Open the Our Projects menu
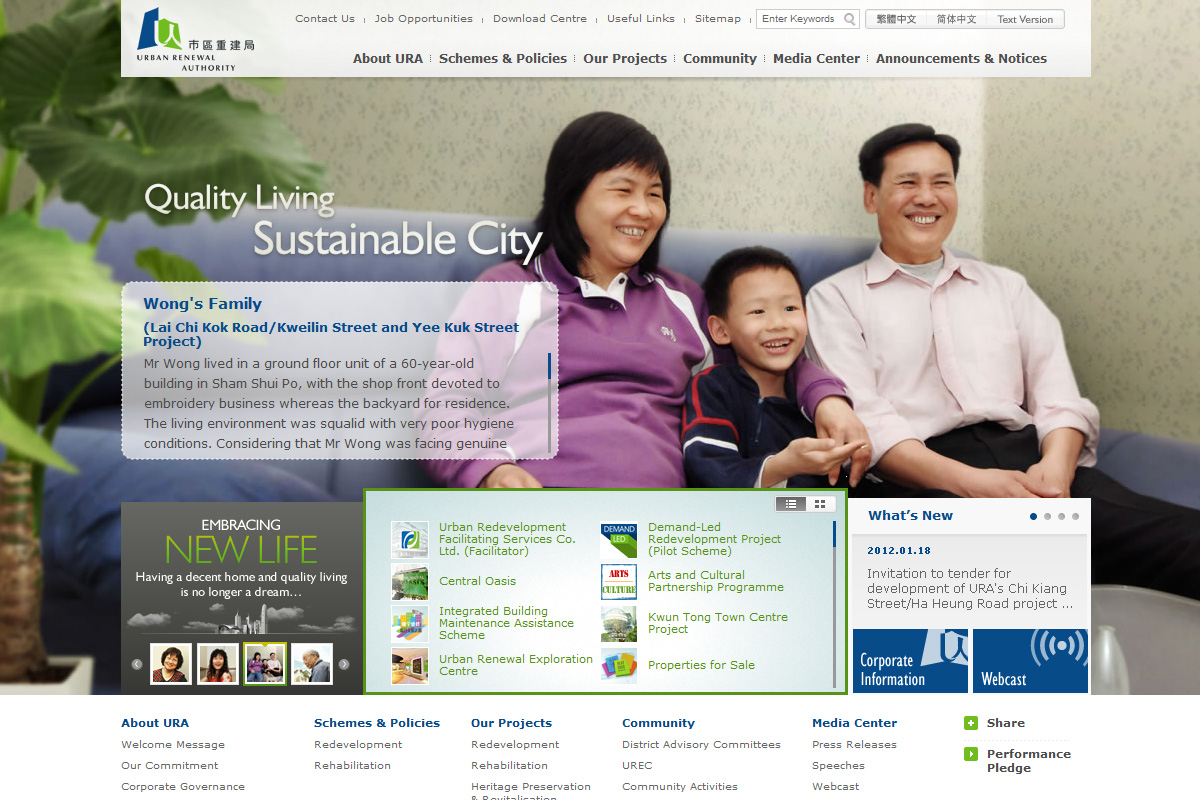 [x=625, y=59]
